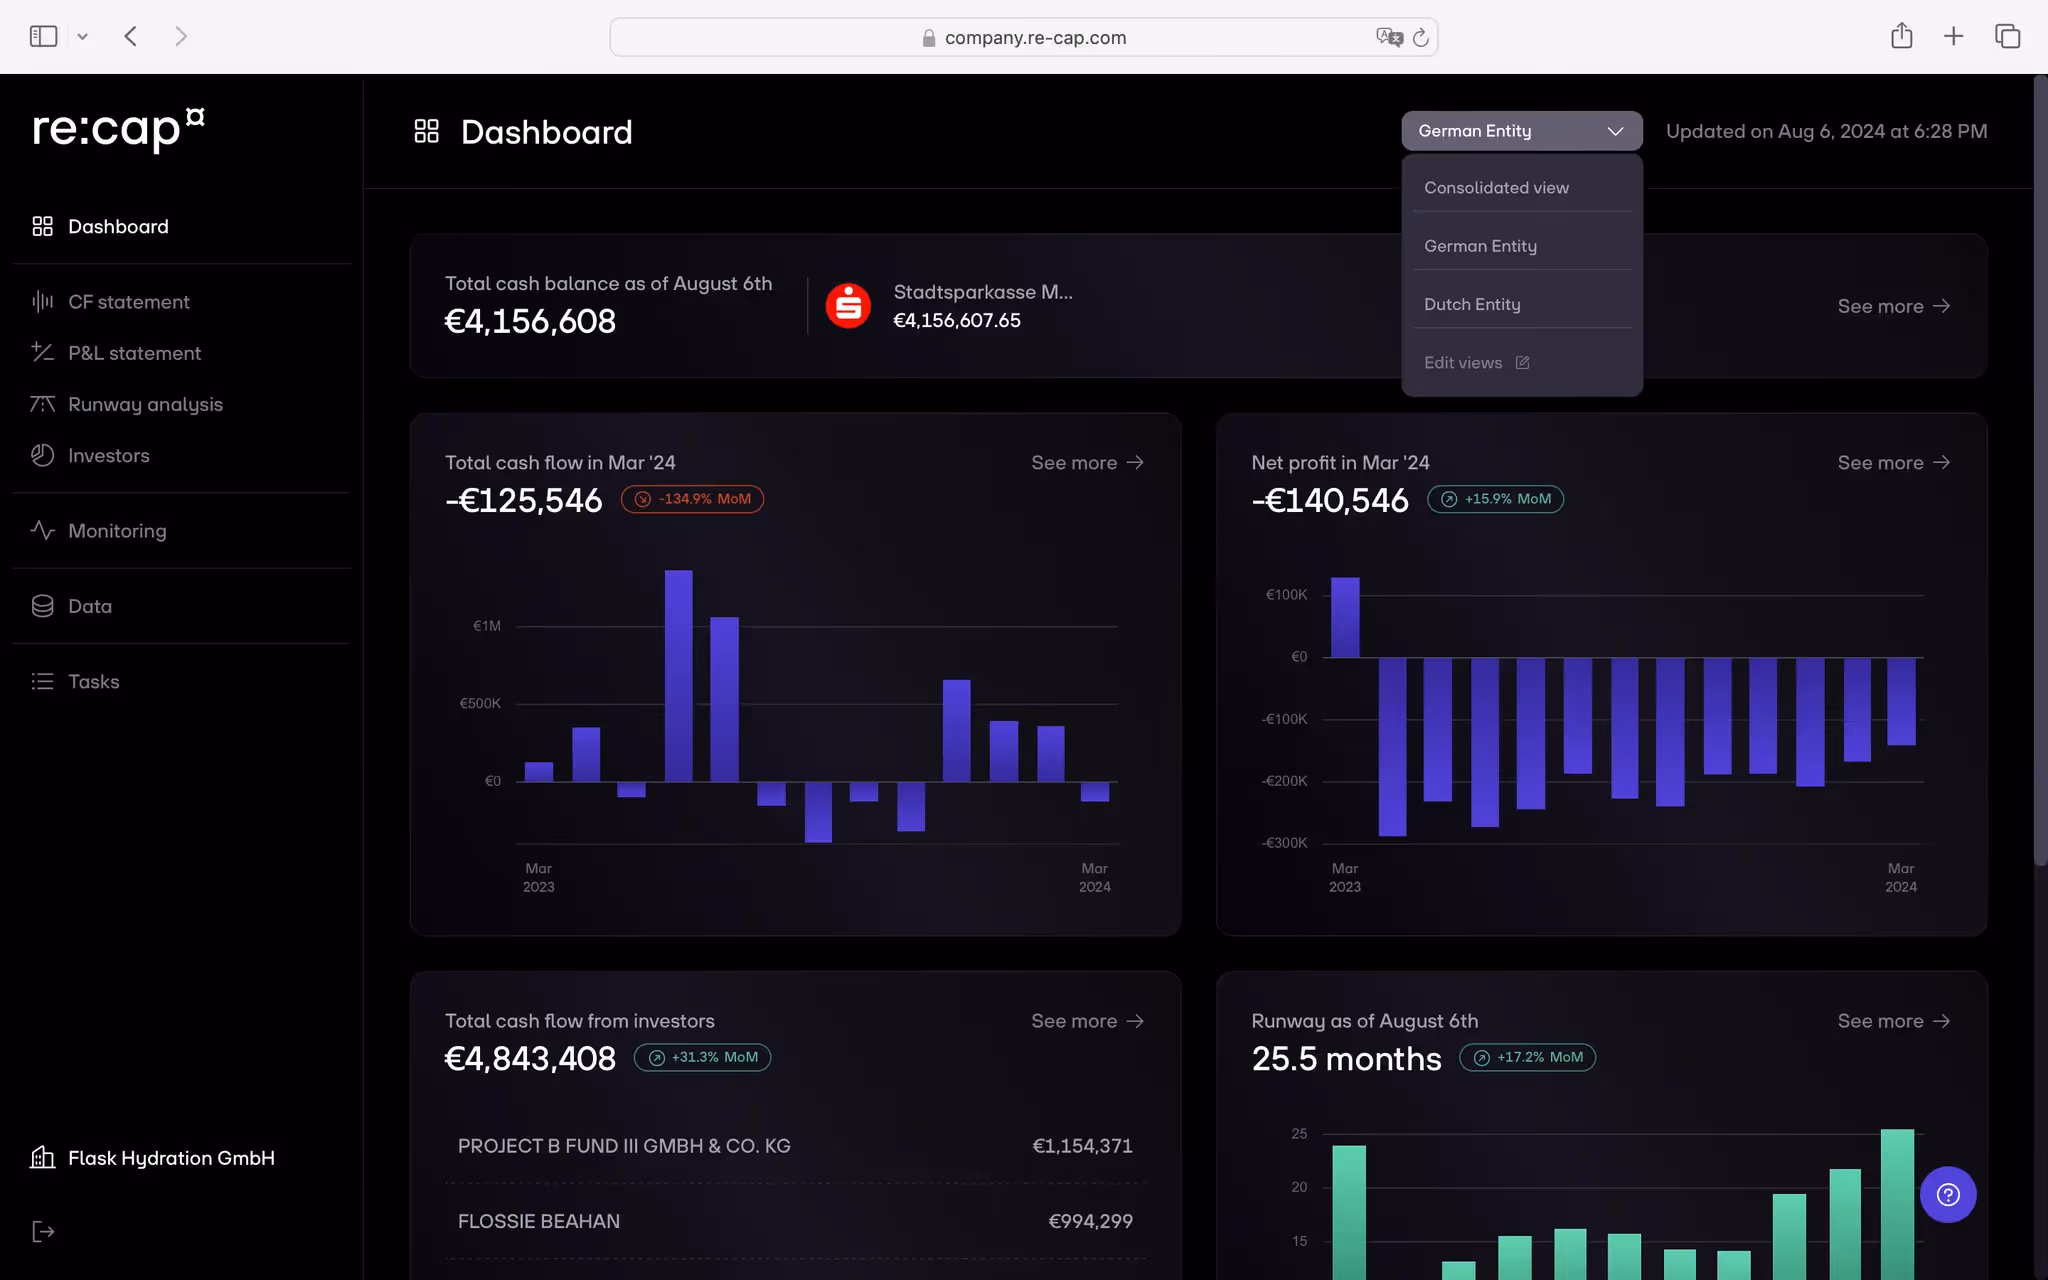The image size is (2048, 1280).
Task: Click the CF statement sidebar icon
Action: pos(42,301)
